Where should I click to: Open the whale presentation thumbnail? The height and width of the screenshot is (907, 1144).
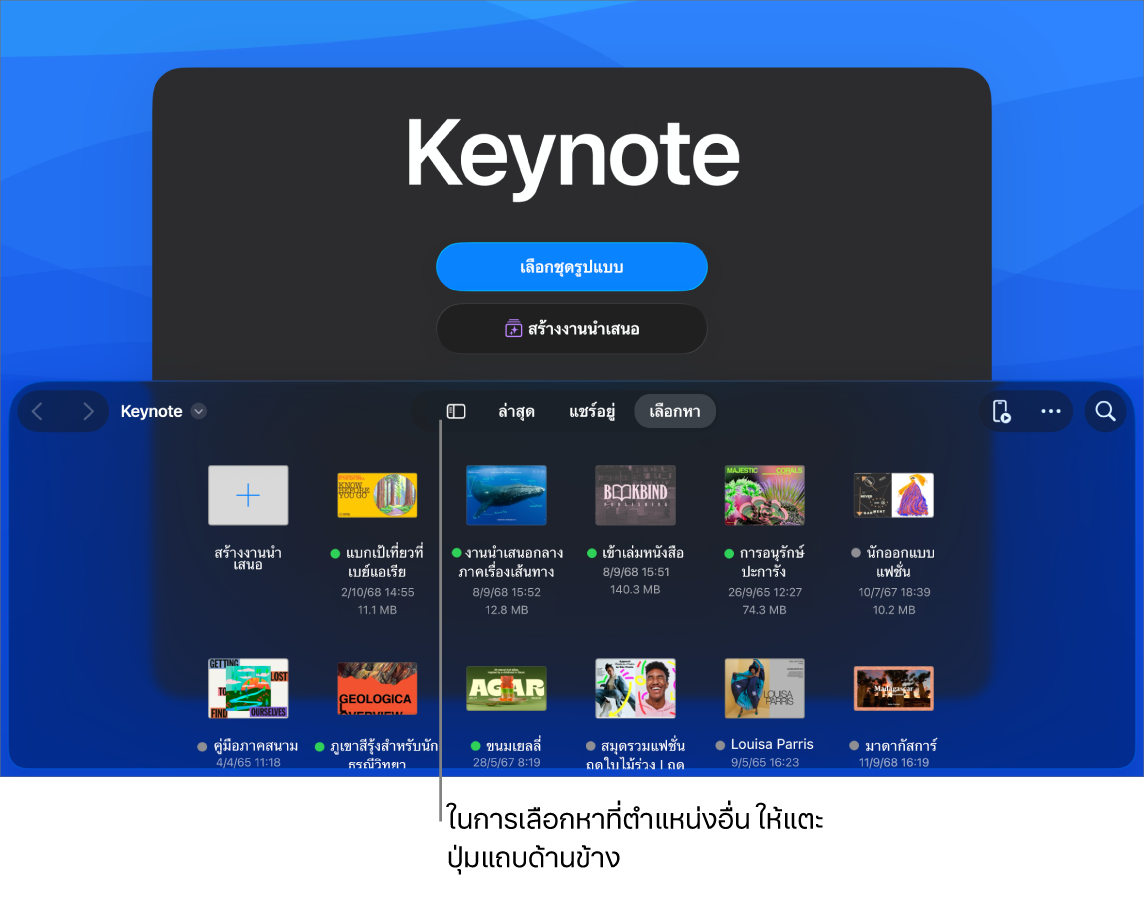(x=506, y=495)
